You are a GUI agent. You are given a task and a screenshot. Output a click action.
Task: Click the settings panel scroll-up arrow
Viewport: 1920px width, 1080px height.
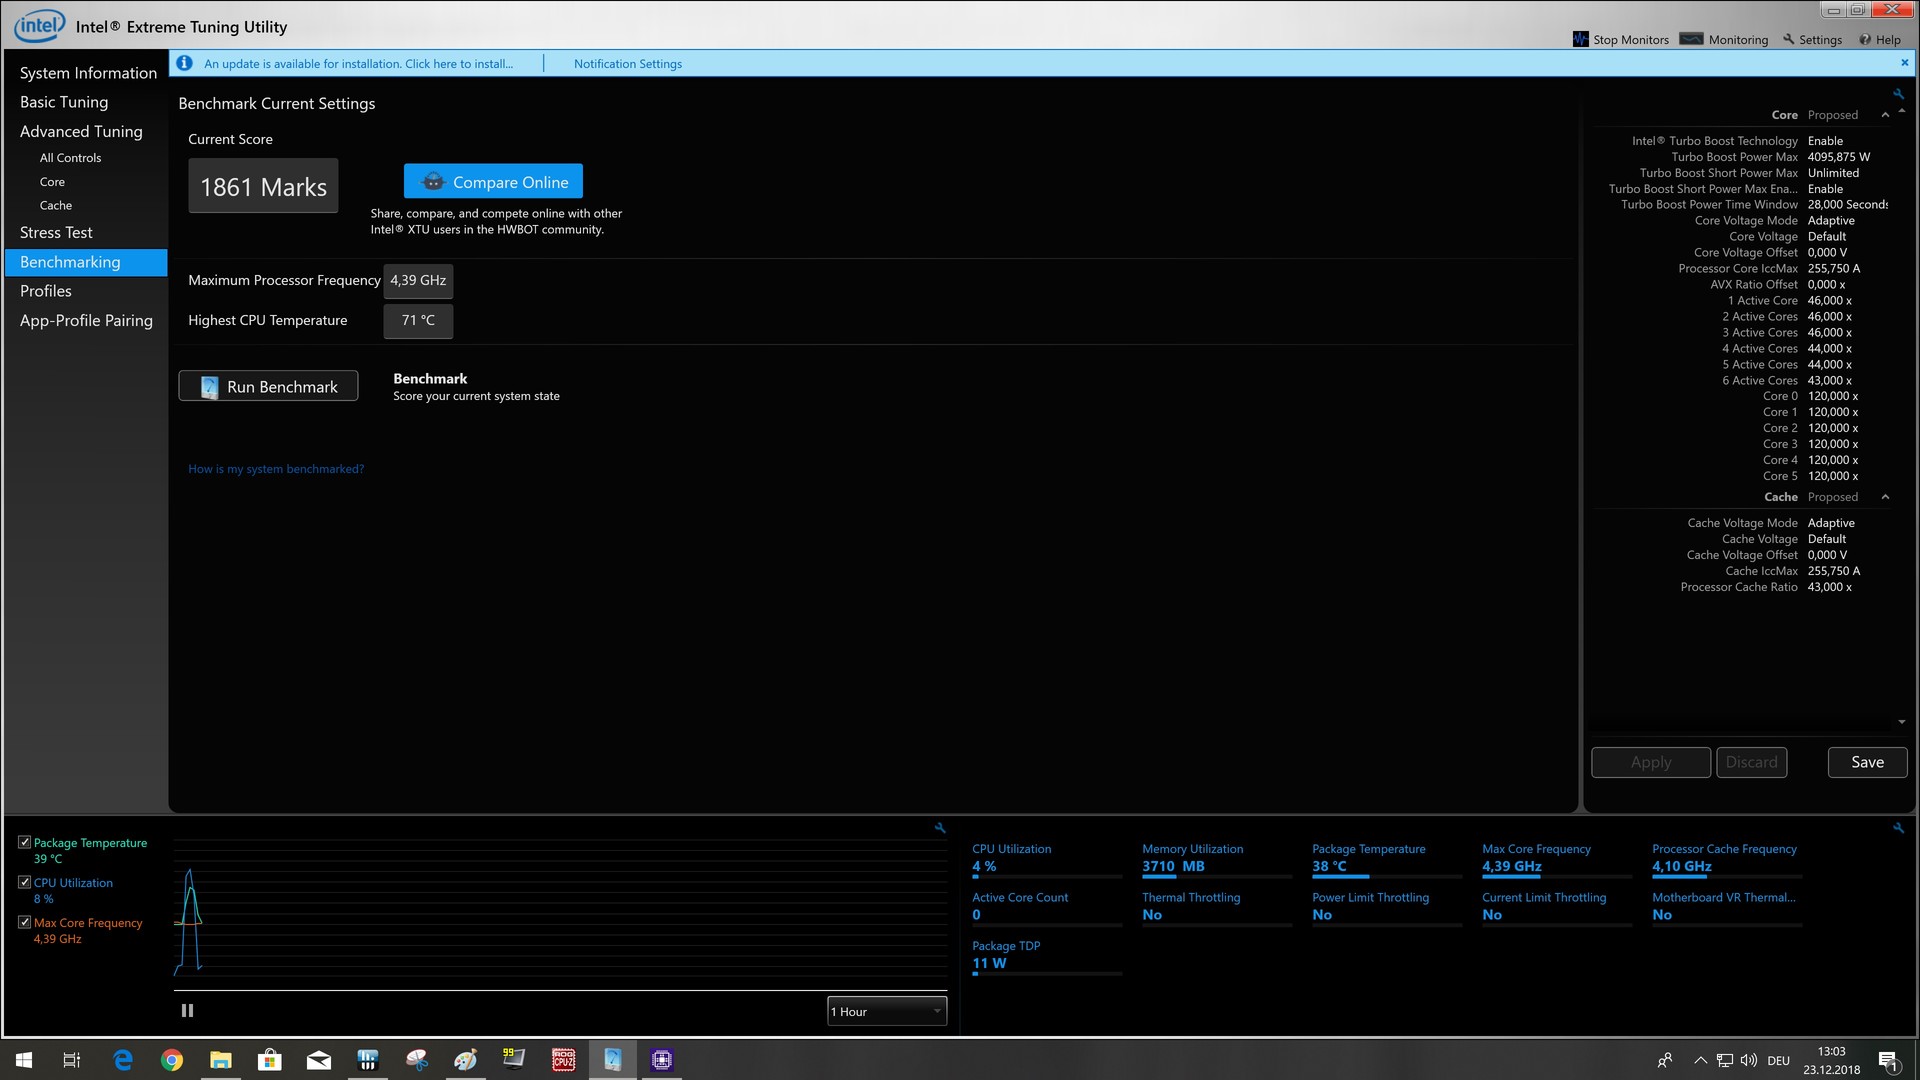pyautogui.click(x=1902, y=111)
